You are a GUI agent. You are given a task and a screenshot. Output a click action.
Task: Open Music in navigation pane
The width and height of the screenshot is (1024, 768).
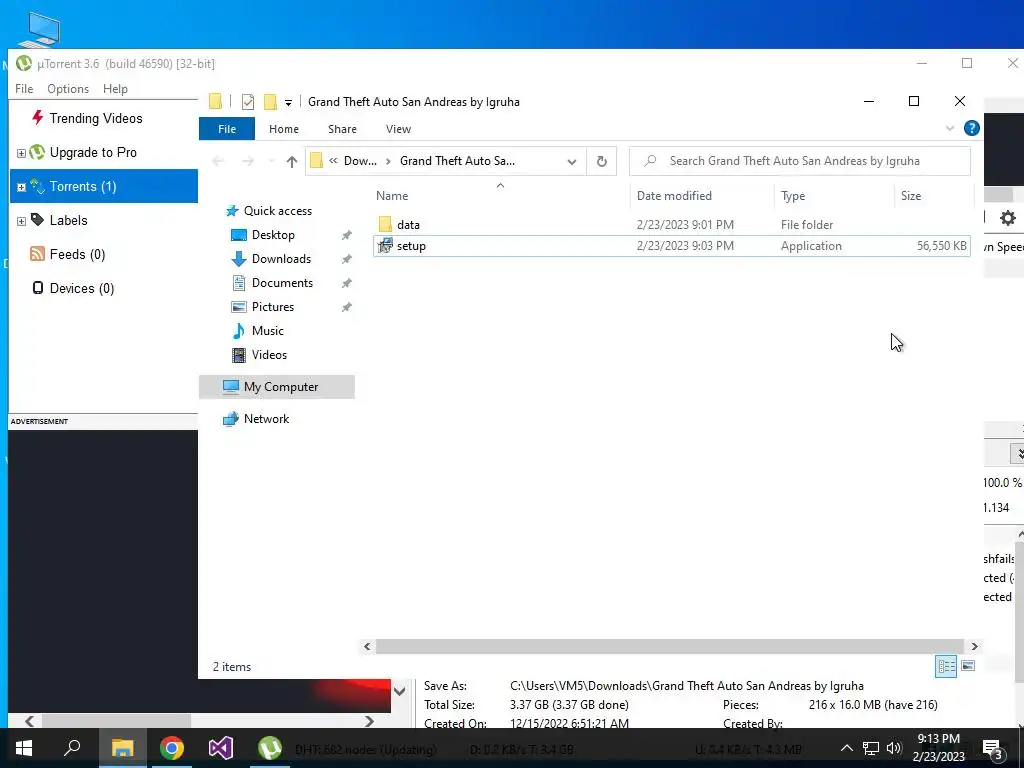pos(267,331)
